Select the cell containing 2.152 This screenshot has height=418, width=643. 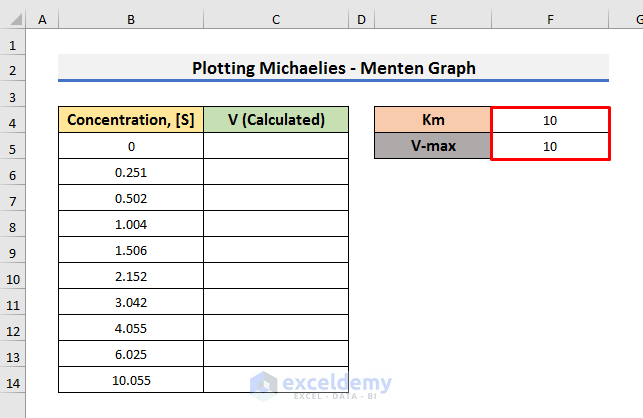[x=131, y=276]
